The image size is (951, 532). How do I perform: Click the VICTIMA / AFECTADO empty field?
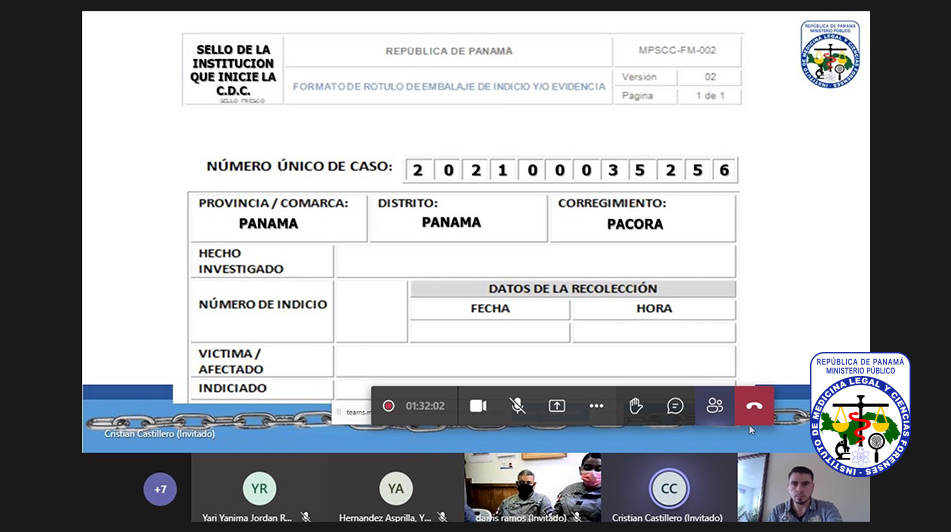[x=536, y=361]
